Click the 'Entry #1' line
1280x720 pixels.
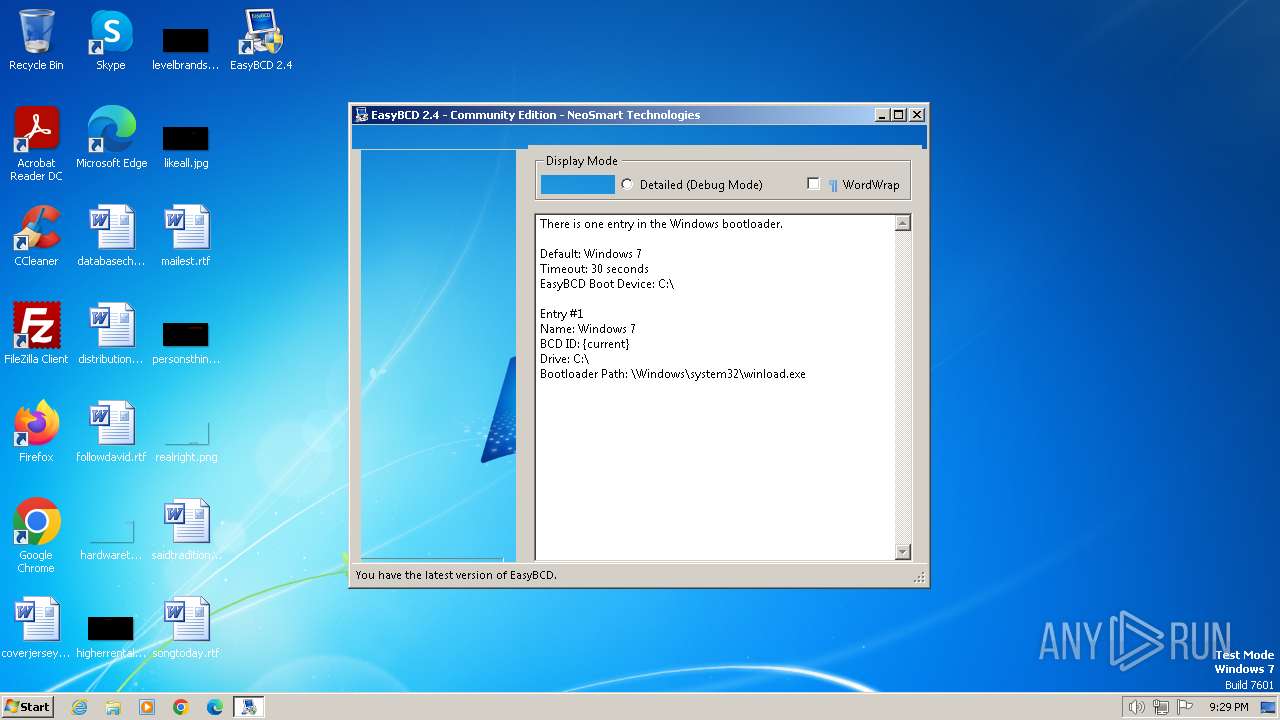point(561,314)
